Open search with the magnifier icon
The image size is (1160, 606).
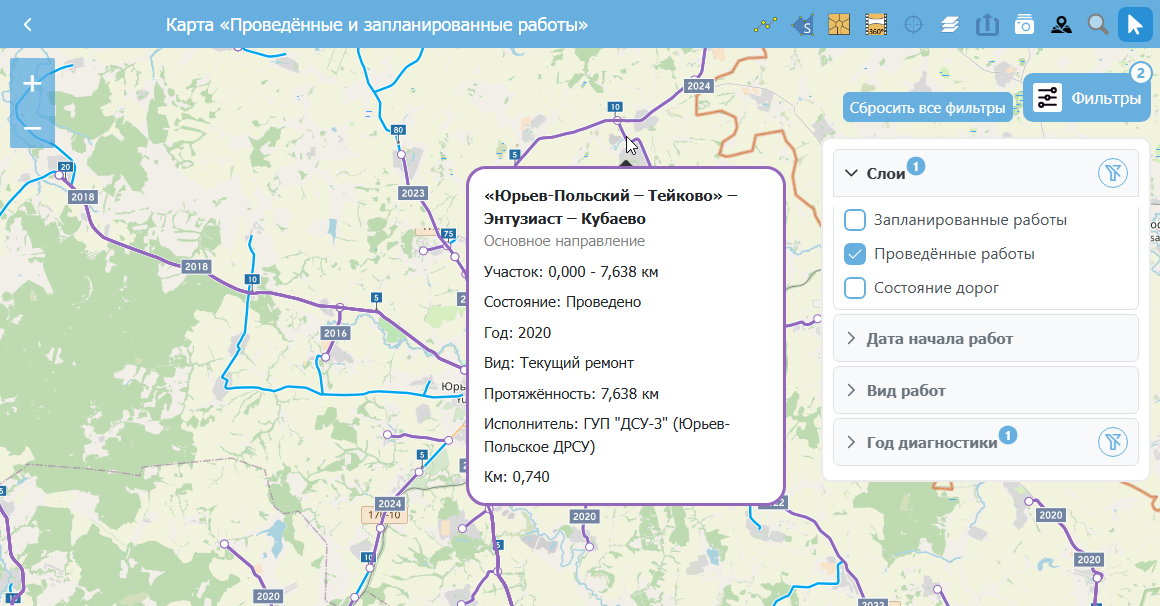tap(1098, 24)
